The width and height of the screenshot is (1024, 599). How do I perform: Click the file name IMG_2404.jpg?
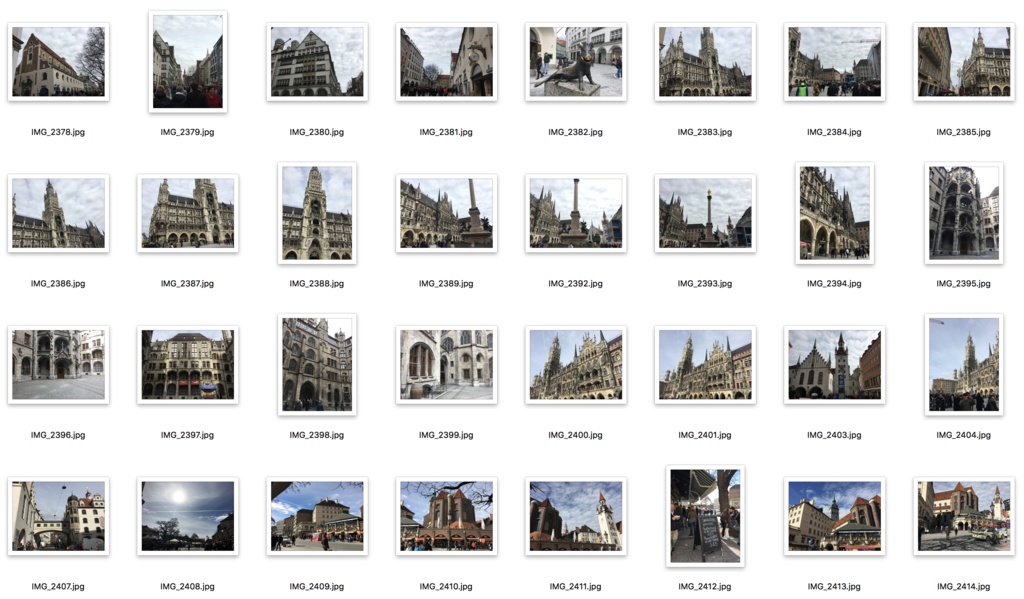tap(963, 435)
